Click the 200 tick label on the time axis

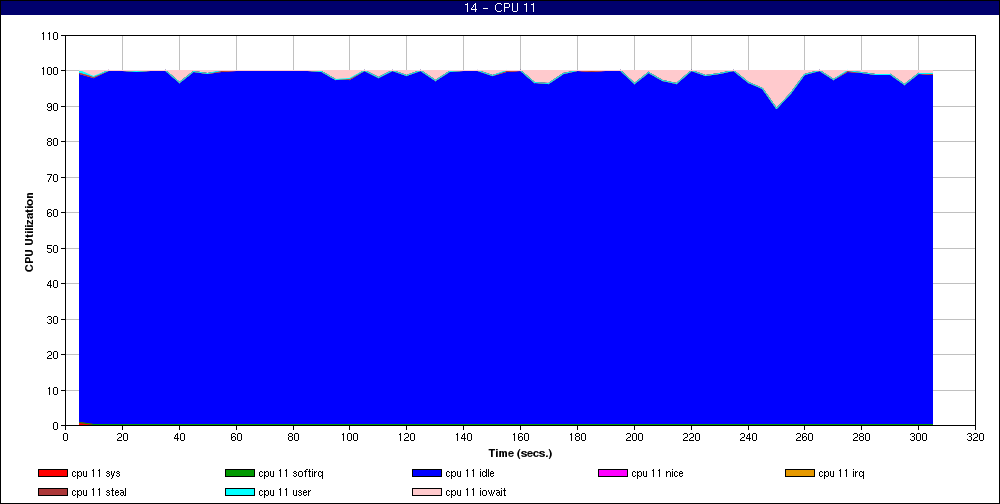[634, 437]
